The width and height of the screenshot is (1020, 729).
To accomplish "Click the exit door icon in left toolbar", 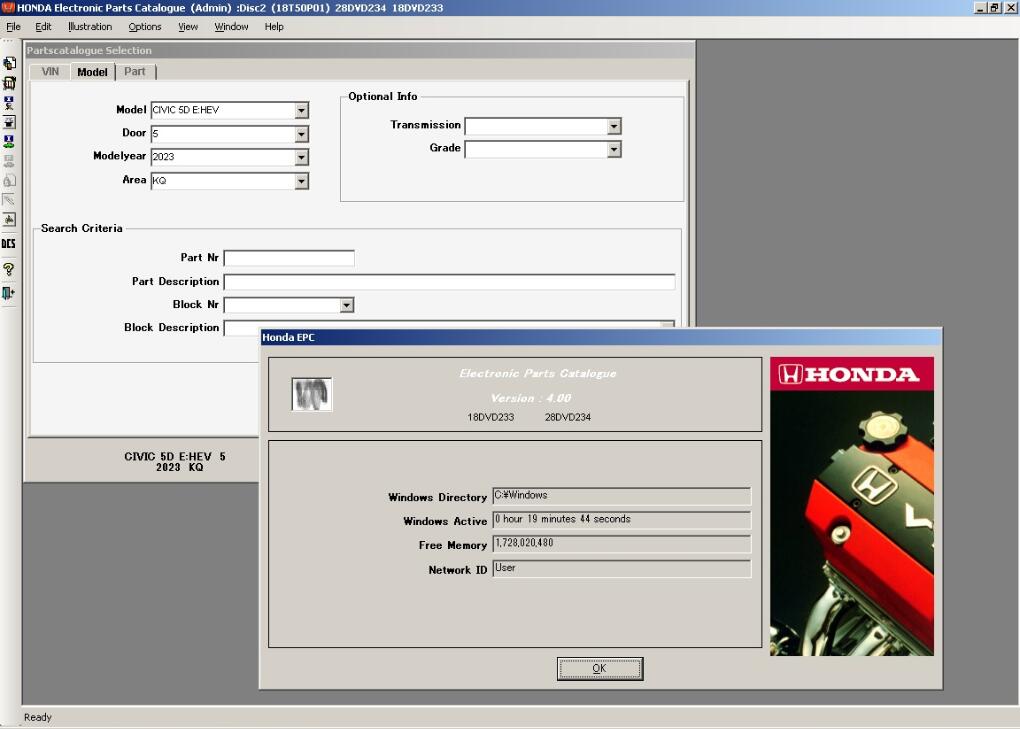I will [8, 293].
